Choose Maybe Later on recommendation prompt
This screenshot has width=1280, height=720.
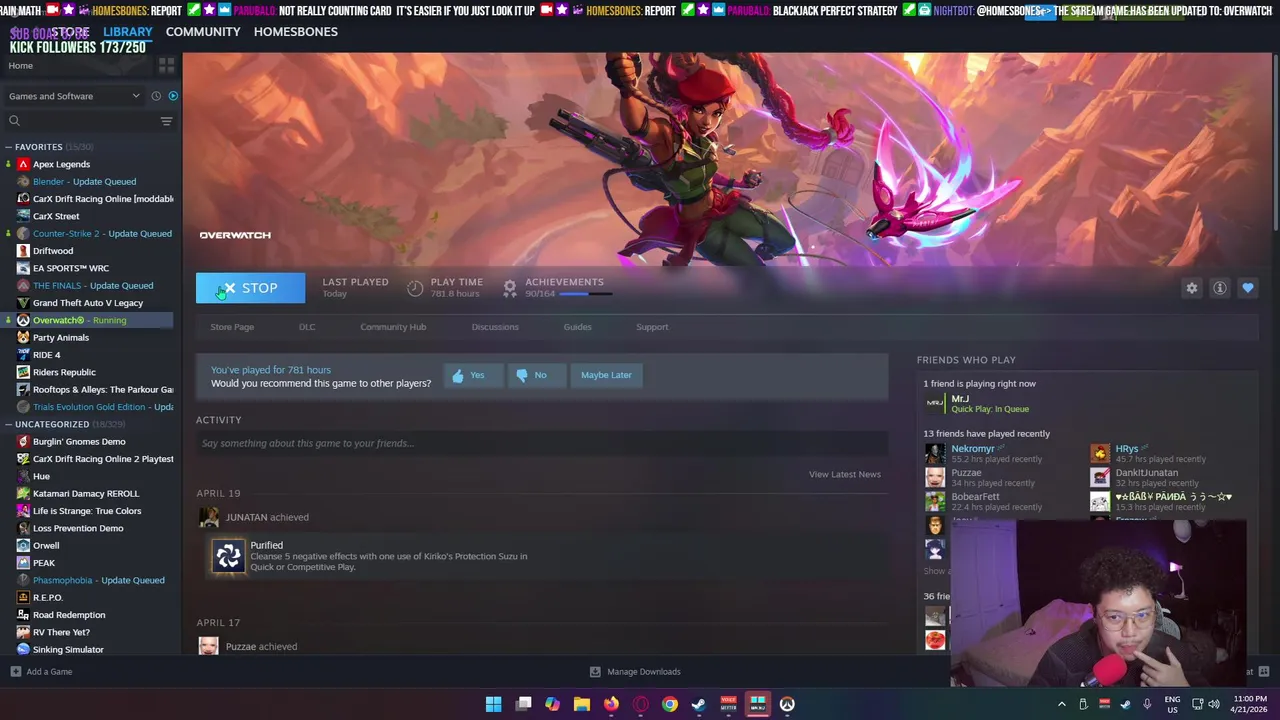(606, 375)
